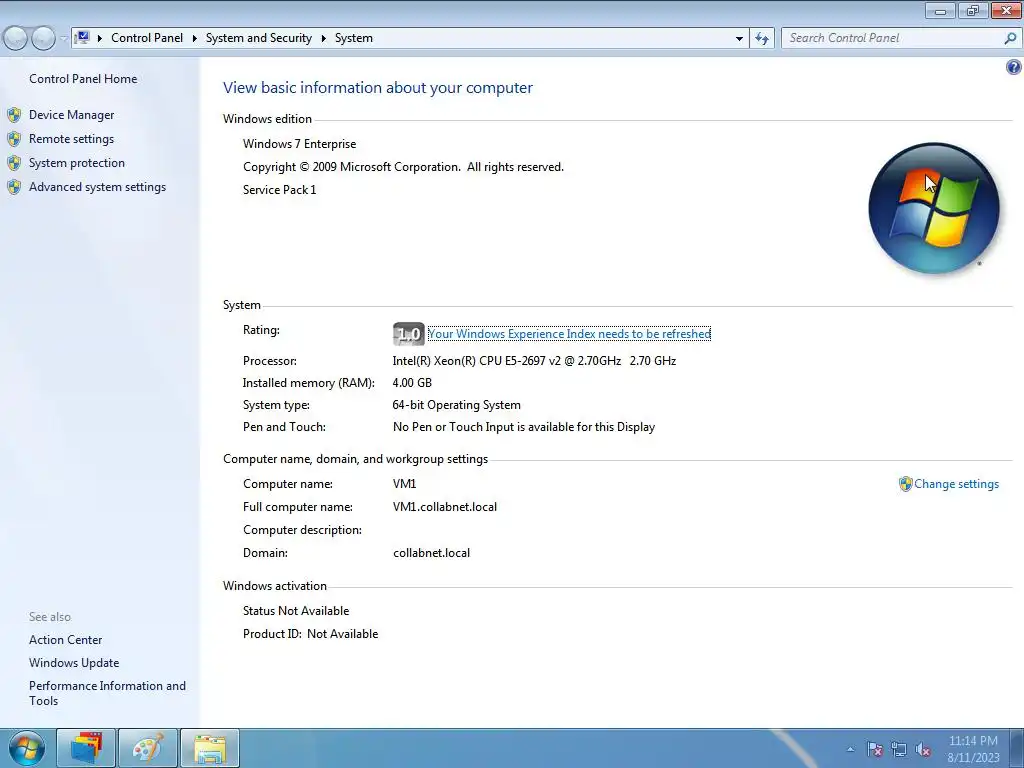Open the recent pages dropdown arrow

63,39
